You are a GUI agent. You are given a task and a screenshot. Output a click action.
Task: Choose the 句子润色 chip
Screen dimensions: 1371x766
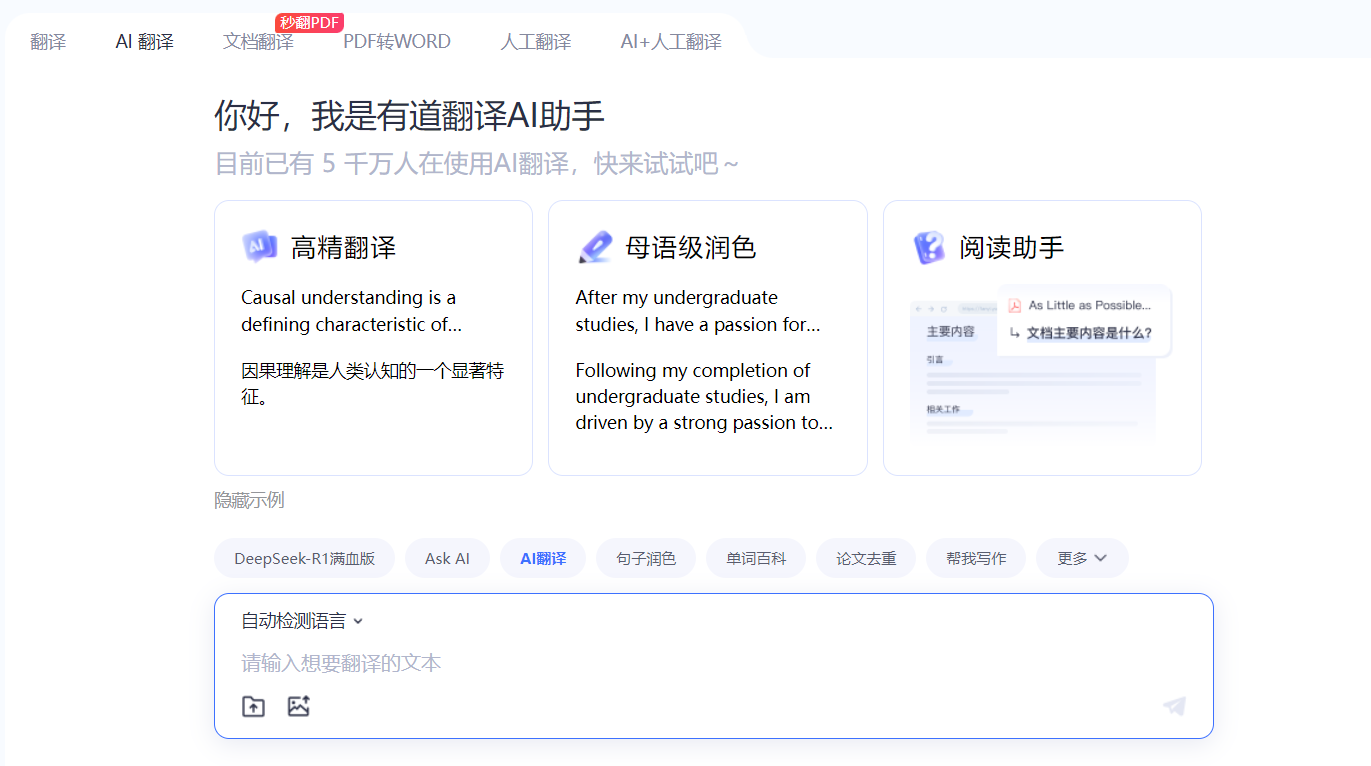pyautogui.click(x=646, y=558)
